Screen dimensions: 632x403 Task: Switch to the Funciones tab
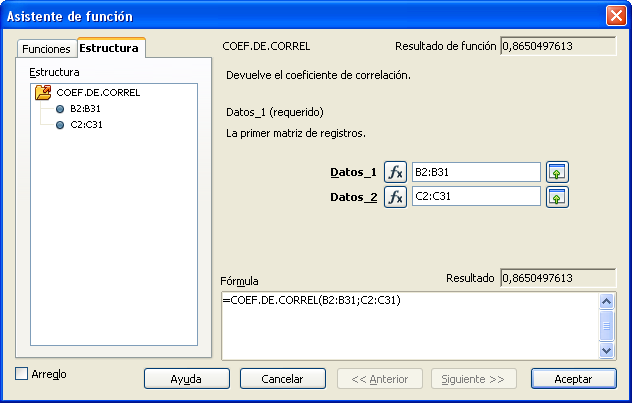[47, 48]
